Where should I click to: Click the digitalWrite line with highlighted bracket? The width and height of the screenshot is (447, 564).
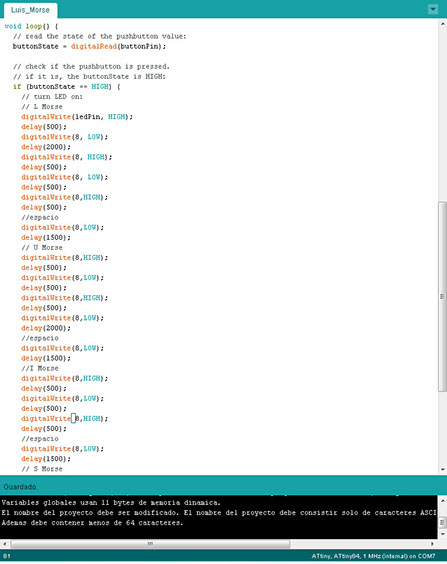65,419
